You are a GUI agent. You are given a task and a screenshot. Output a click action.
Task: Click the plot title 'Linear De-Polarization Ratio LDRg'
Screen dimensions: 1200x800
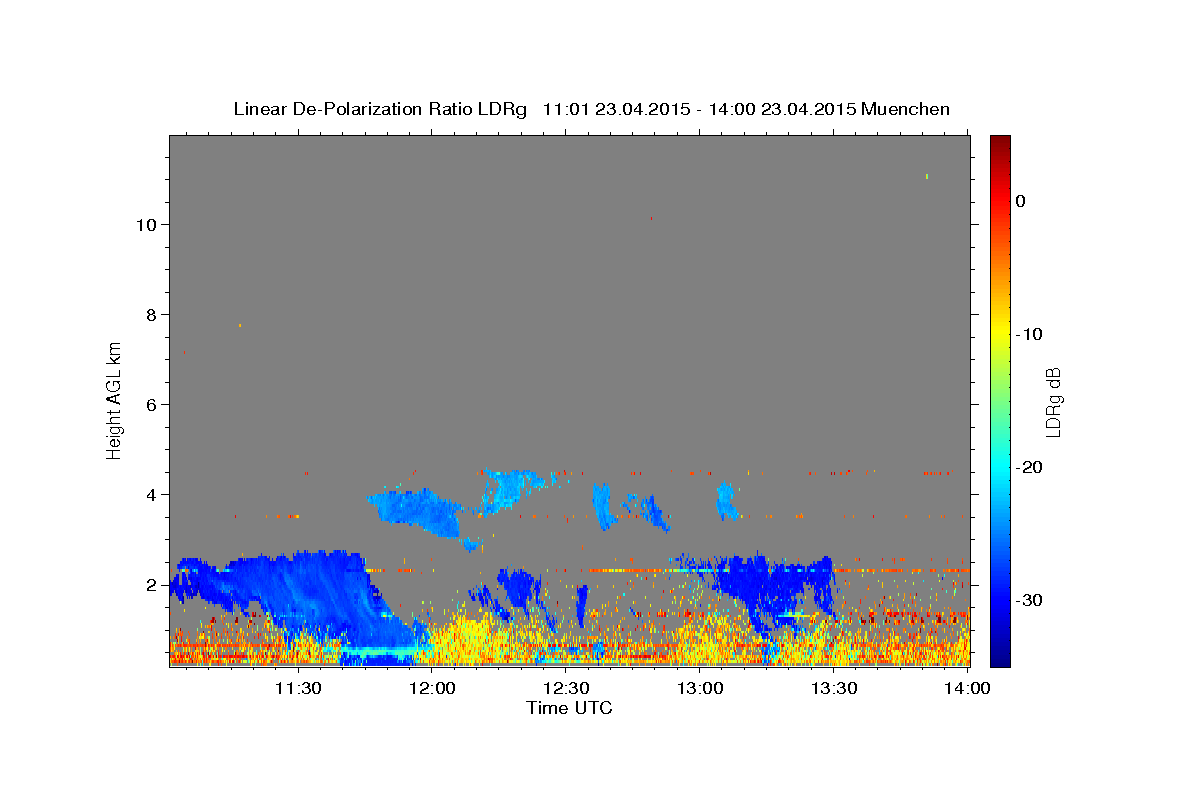pyautogui.click(x=379, y=109)
